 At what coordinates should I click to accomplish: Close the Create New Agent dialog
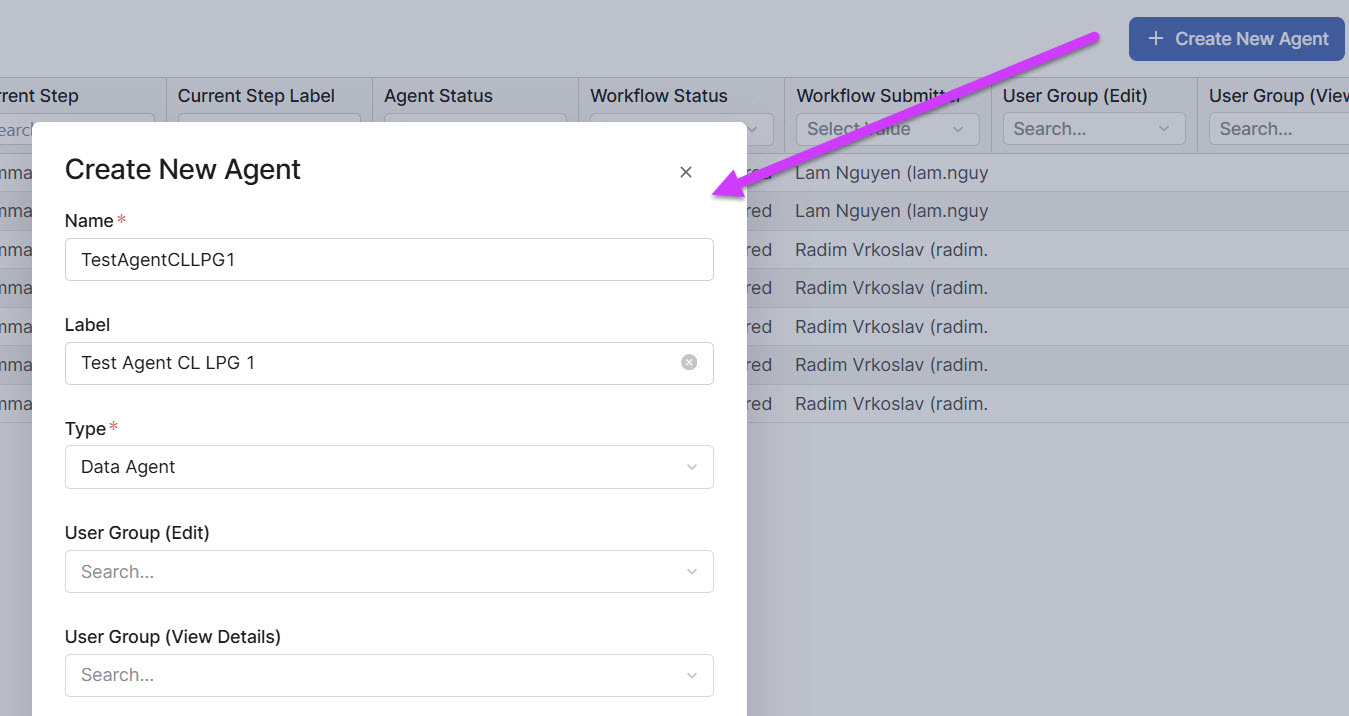coord(686,172)
